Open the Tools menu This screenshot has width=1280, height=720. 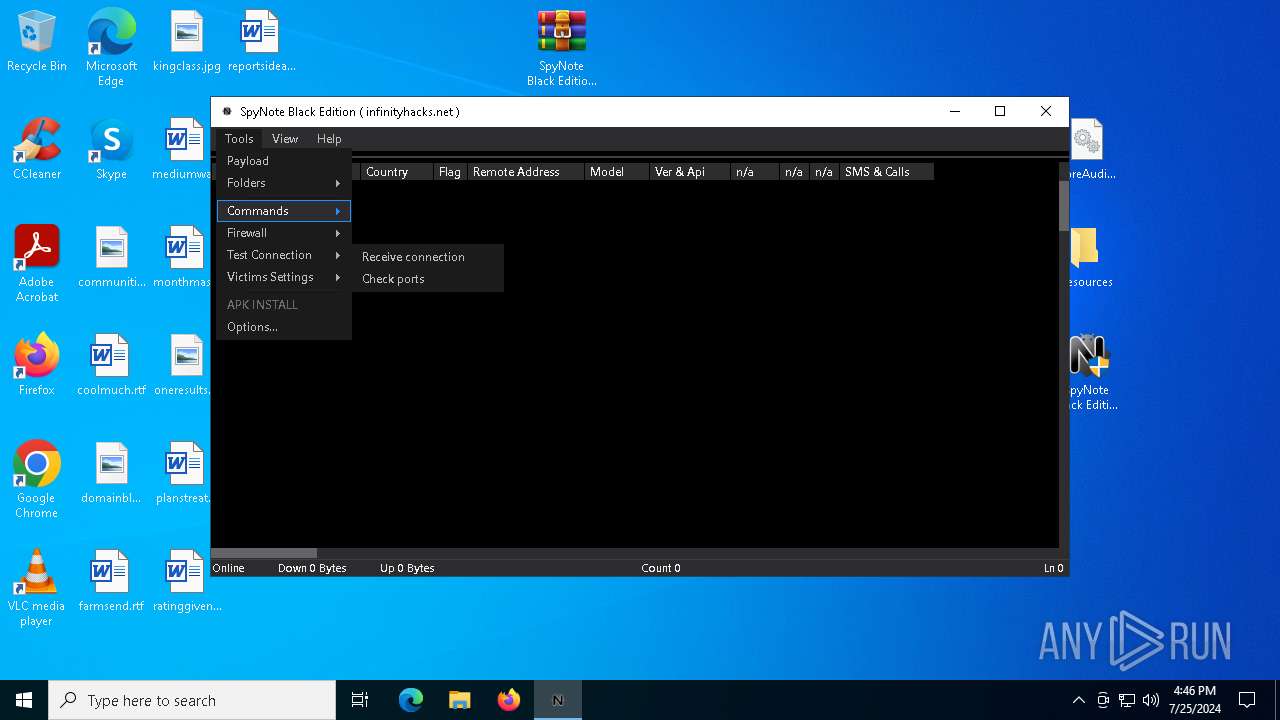coord(239,139)
